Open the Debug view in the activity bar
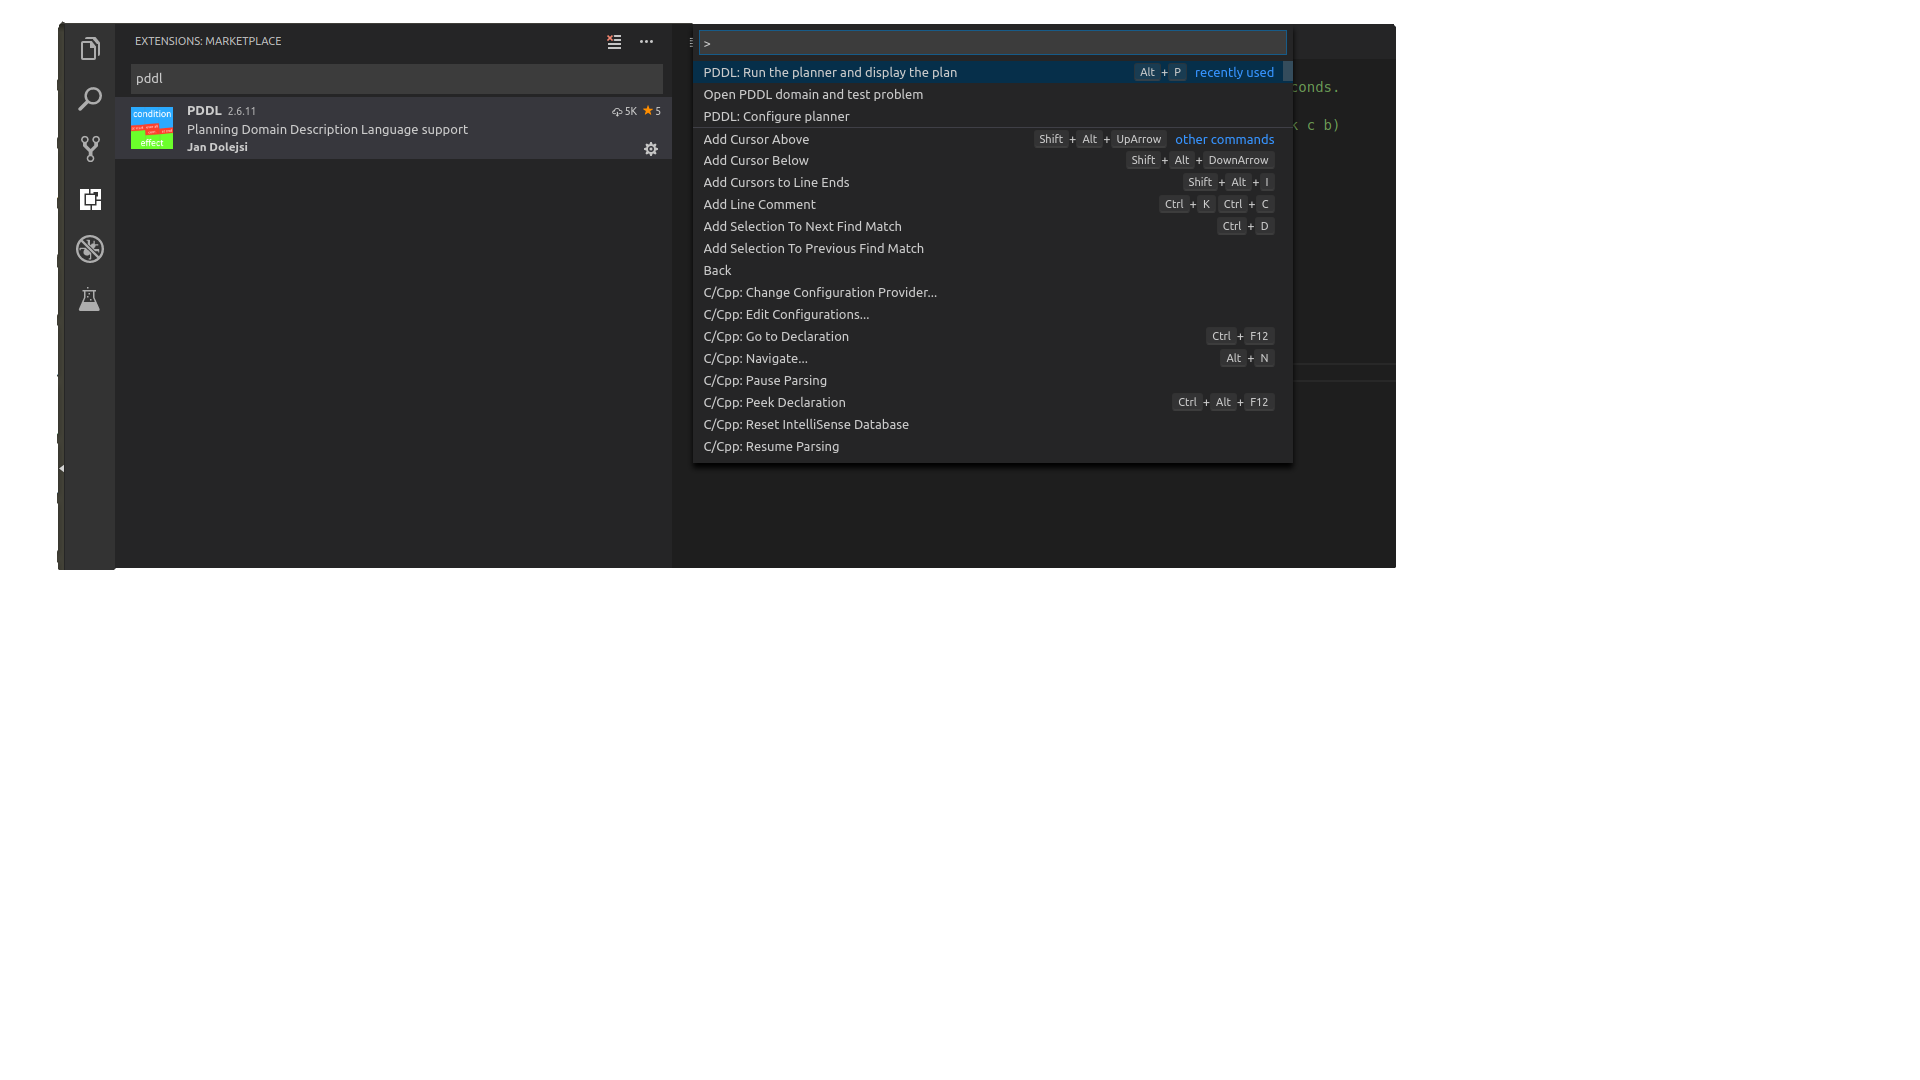 pyautogui.click(x=90, y=249)
